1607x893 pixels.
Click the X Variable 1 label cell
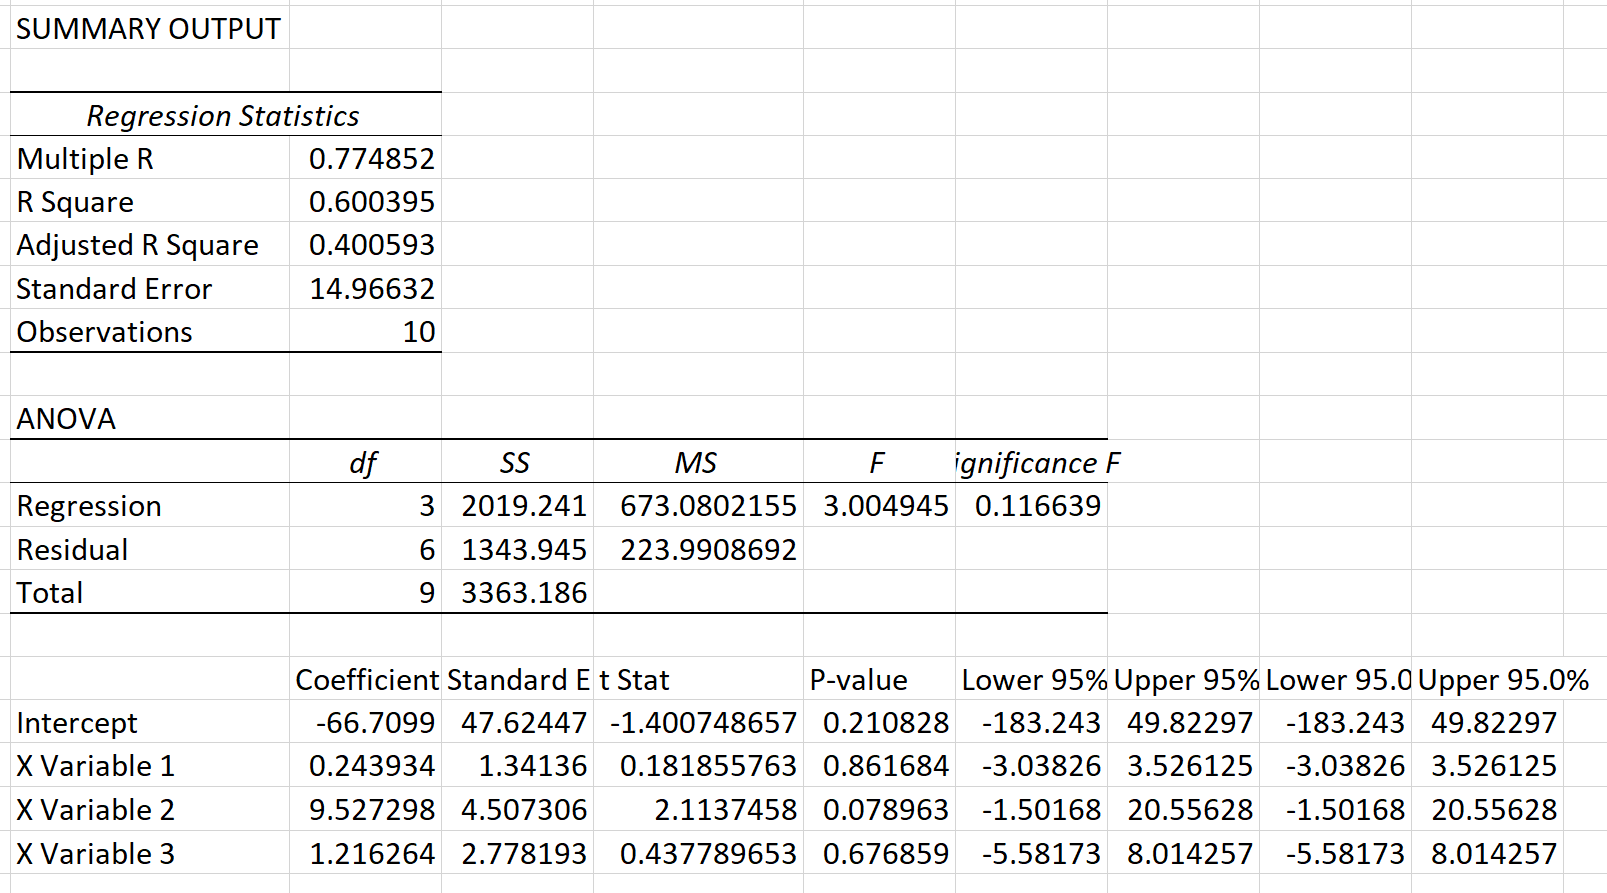pyautogui.click(x=96, y=766)
